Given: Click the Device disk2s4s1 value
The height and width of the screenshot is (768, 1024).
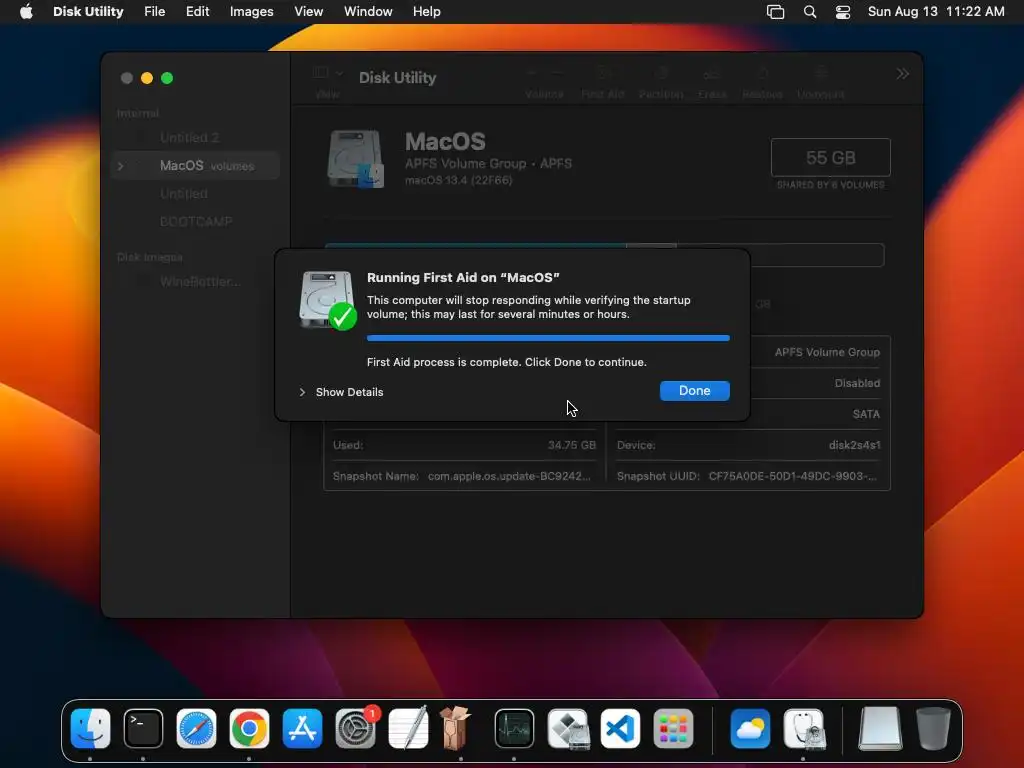Looking at the screenshot, I should tap(854, 445).
